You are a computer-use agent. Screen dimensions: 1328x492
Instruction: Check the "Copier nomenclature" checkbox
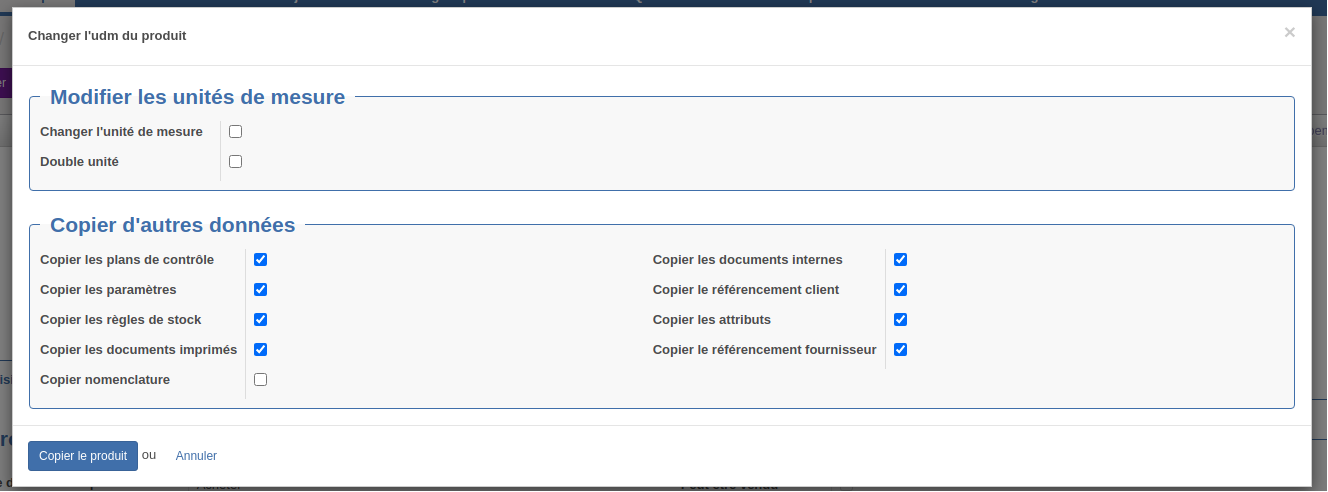[x=260, y=379]
